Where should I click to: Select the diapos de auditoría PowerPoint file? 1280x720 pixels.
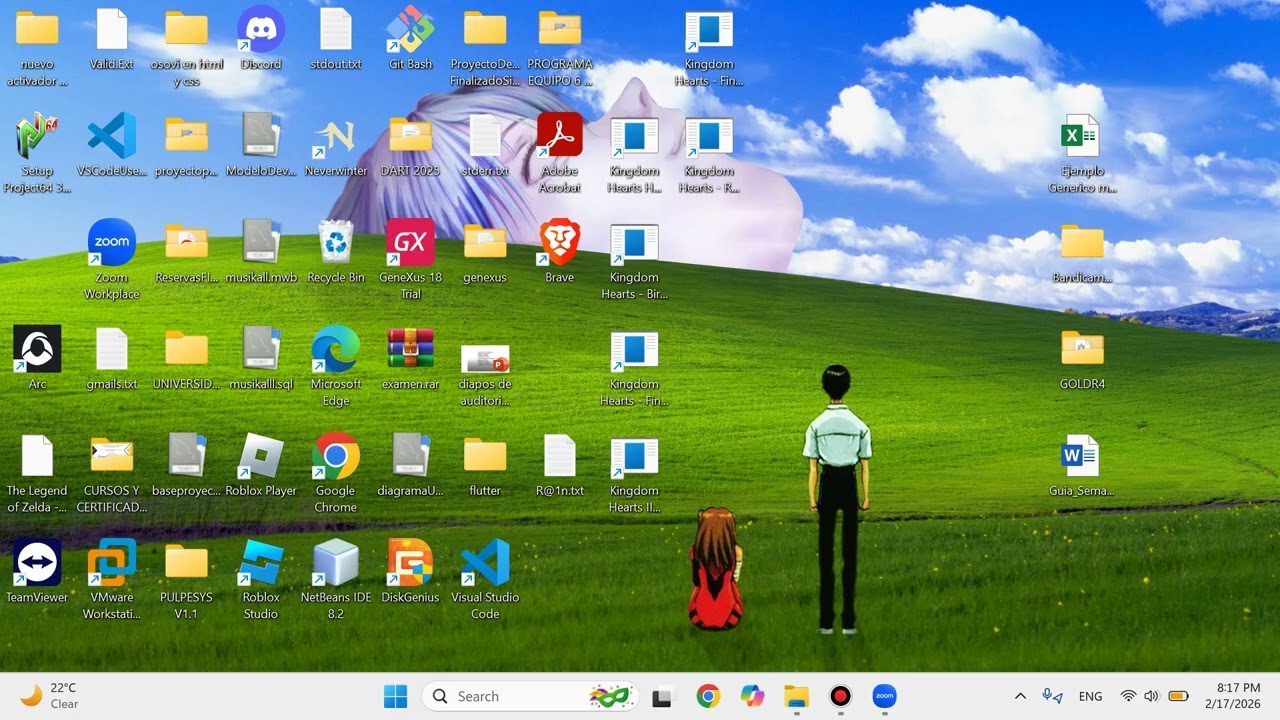click(485, 375)
